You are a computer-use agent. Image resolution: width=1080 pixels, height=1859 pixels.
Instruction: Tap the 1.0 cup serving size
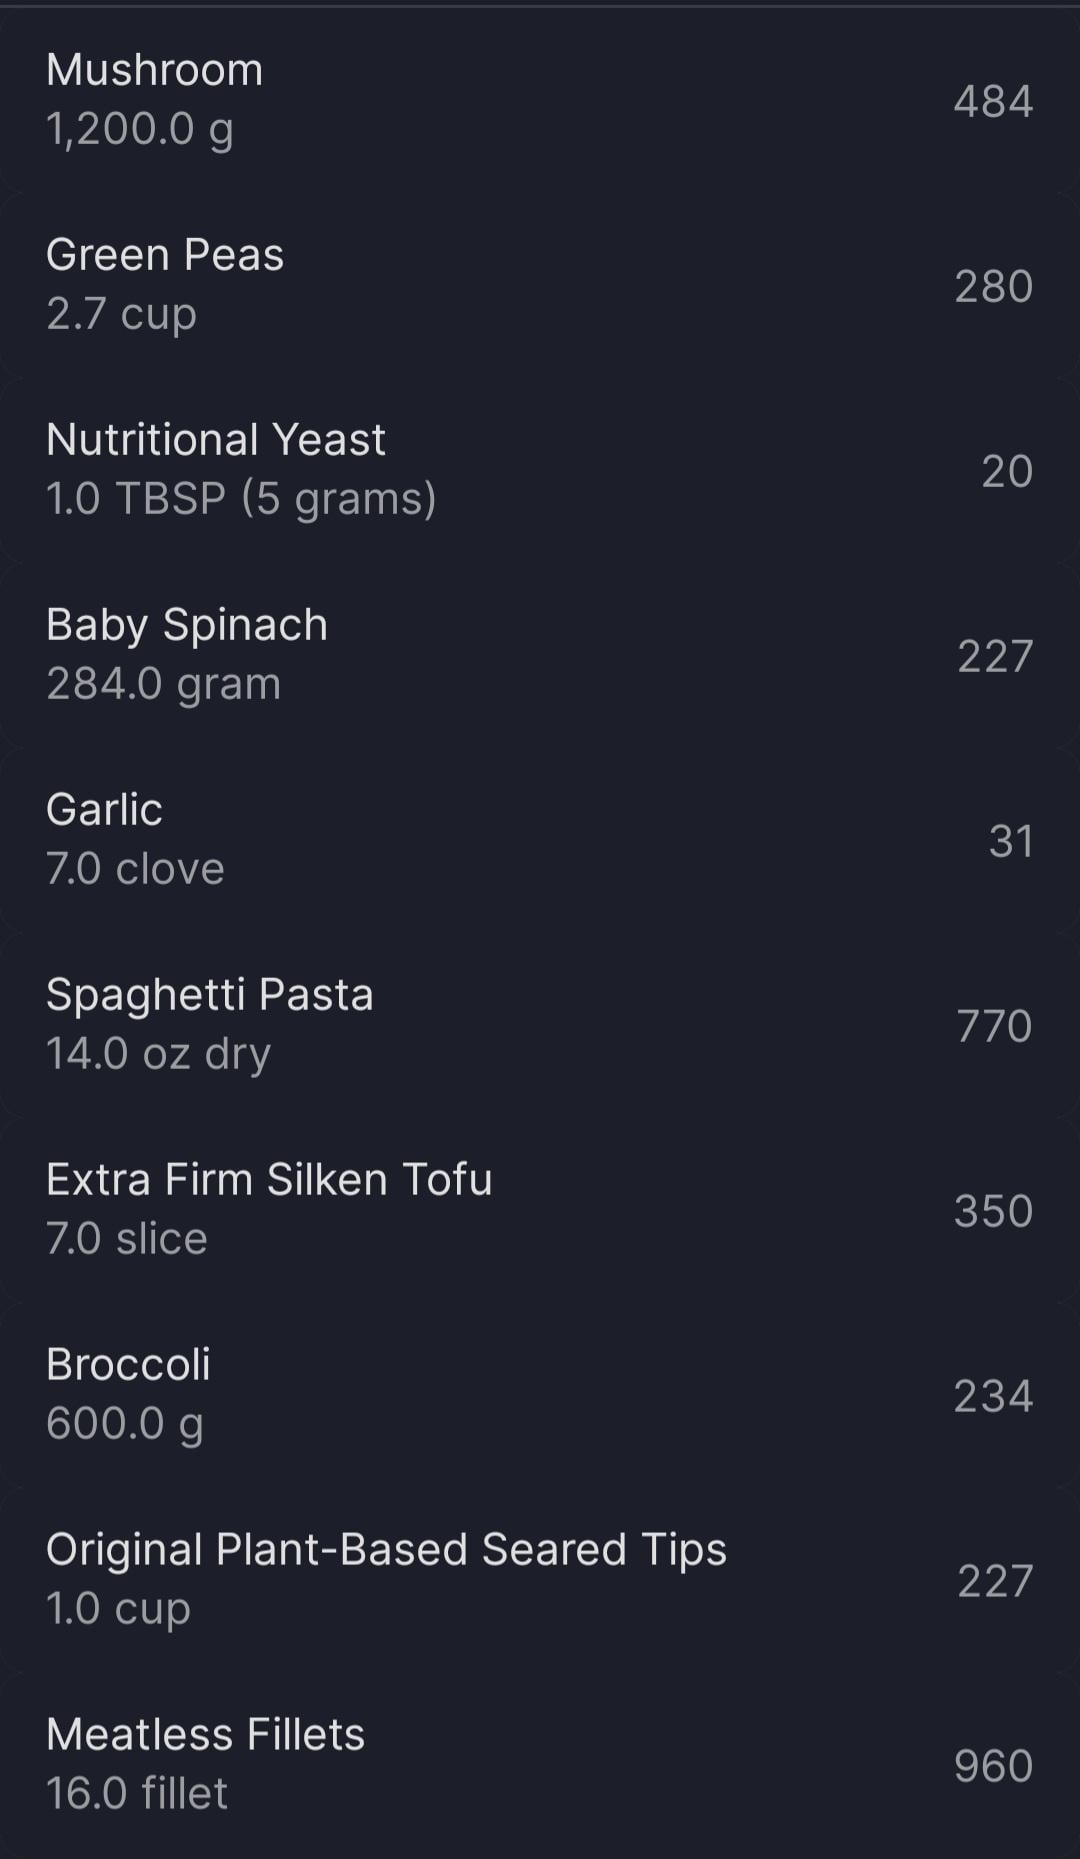point(118,1609)
